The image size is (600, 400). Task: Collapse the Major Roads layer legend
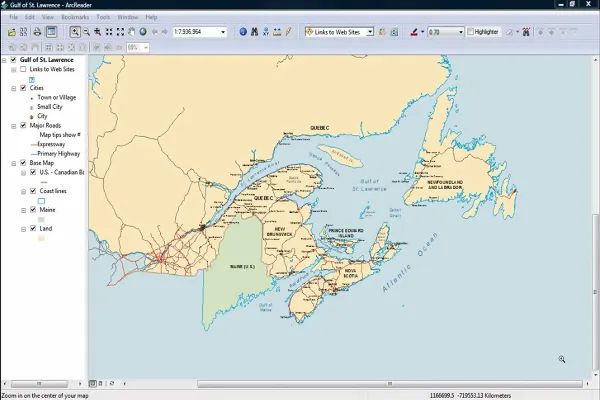pyautogui.click(x=14, y=126)
